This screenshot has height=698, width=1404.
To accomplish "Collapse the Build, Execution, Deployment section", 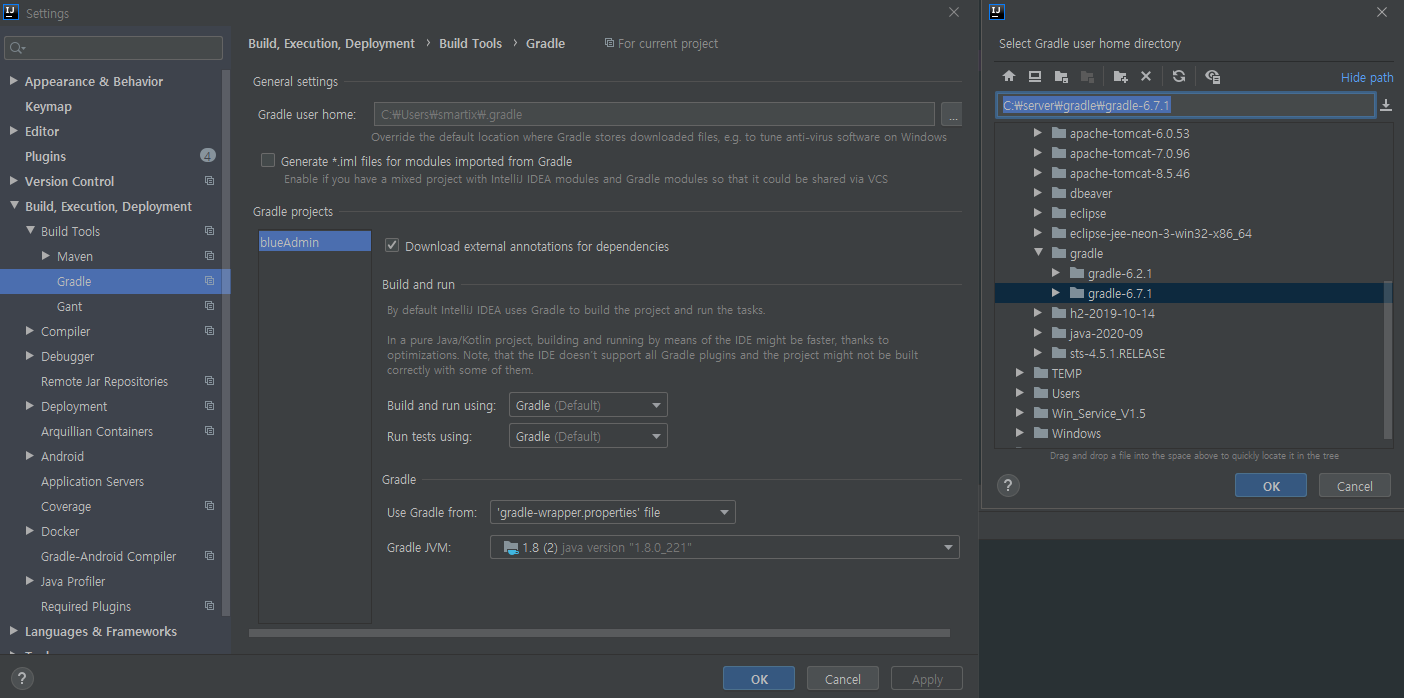I will tap(13, 206).
